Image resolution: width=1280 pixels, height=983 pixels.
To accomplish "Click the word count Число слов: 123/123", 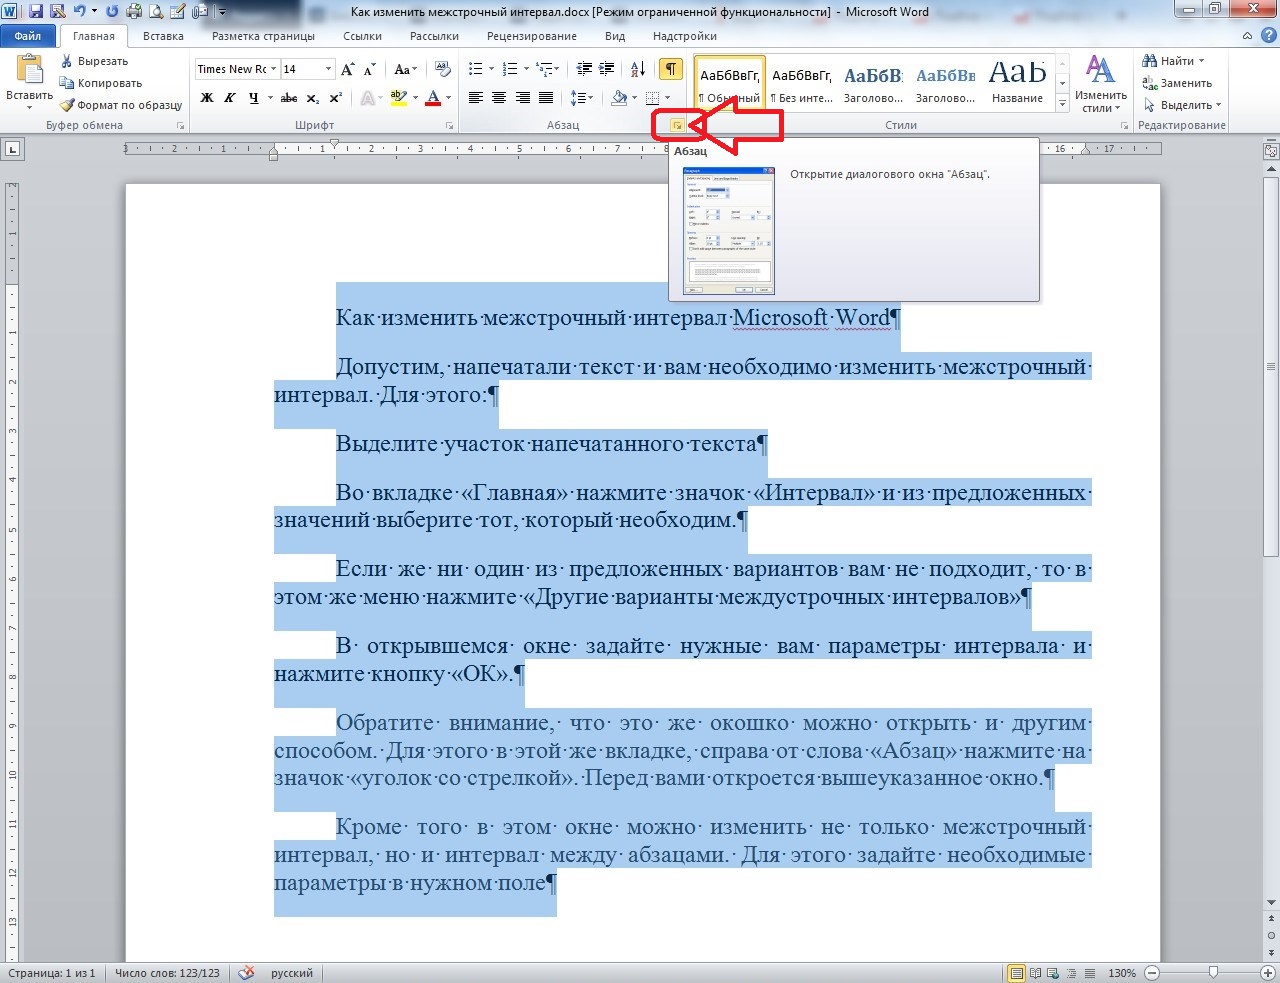I will tap(167, 973).
